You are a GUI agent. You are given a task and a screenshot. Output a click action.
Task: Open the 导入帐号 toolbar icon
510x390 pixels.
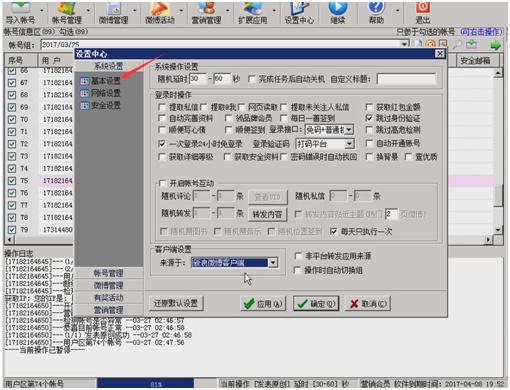coord(20,13)
